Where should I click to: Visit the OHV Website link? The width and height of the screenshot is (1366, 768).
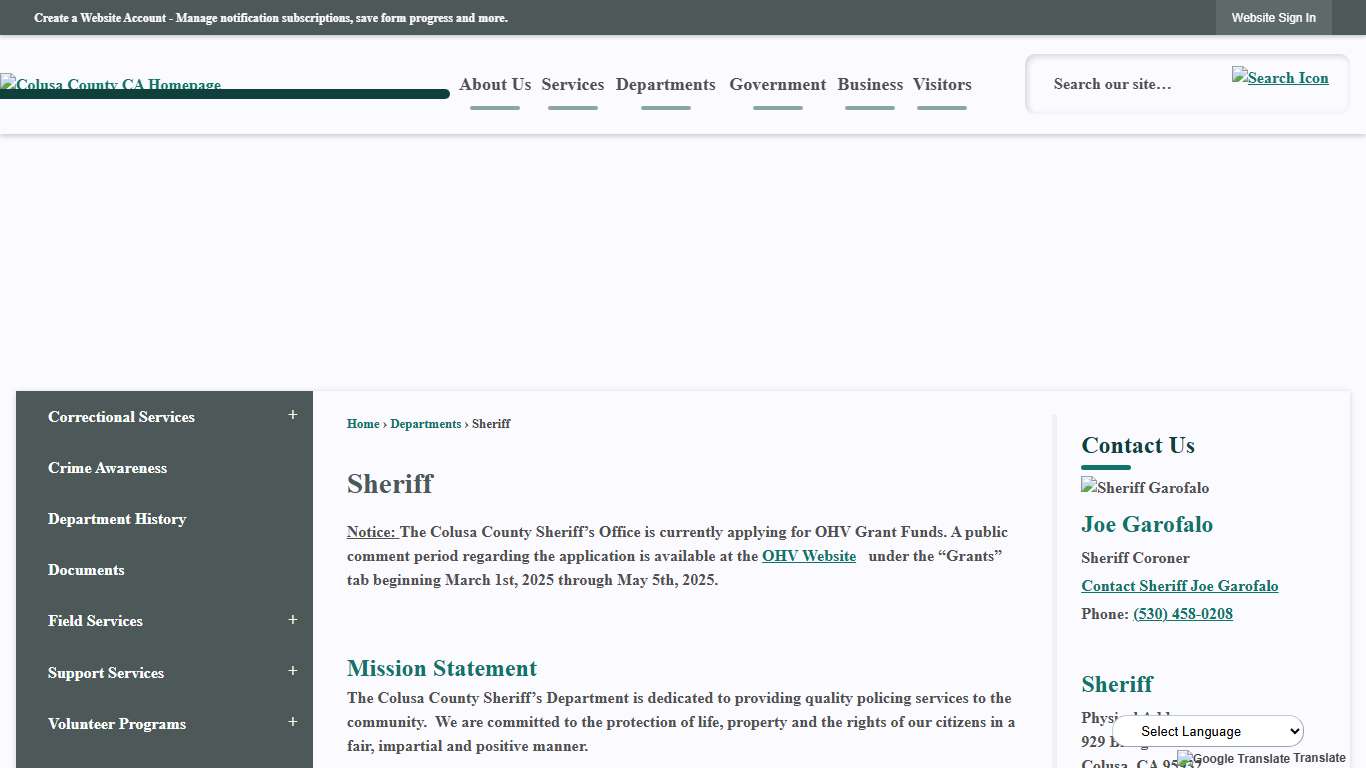(x=808, y=556)
